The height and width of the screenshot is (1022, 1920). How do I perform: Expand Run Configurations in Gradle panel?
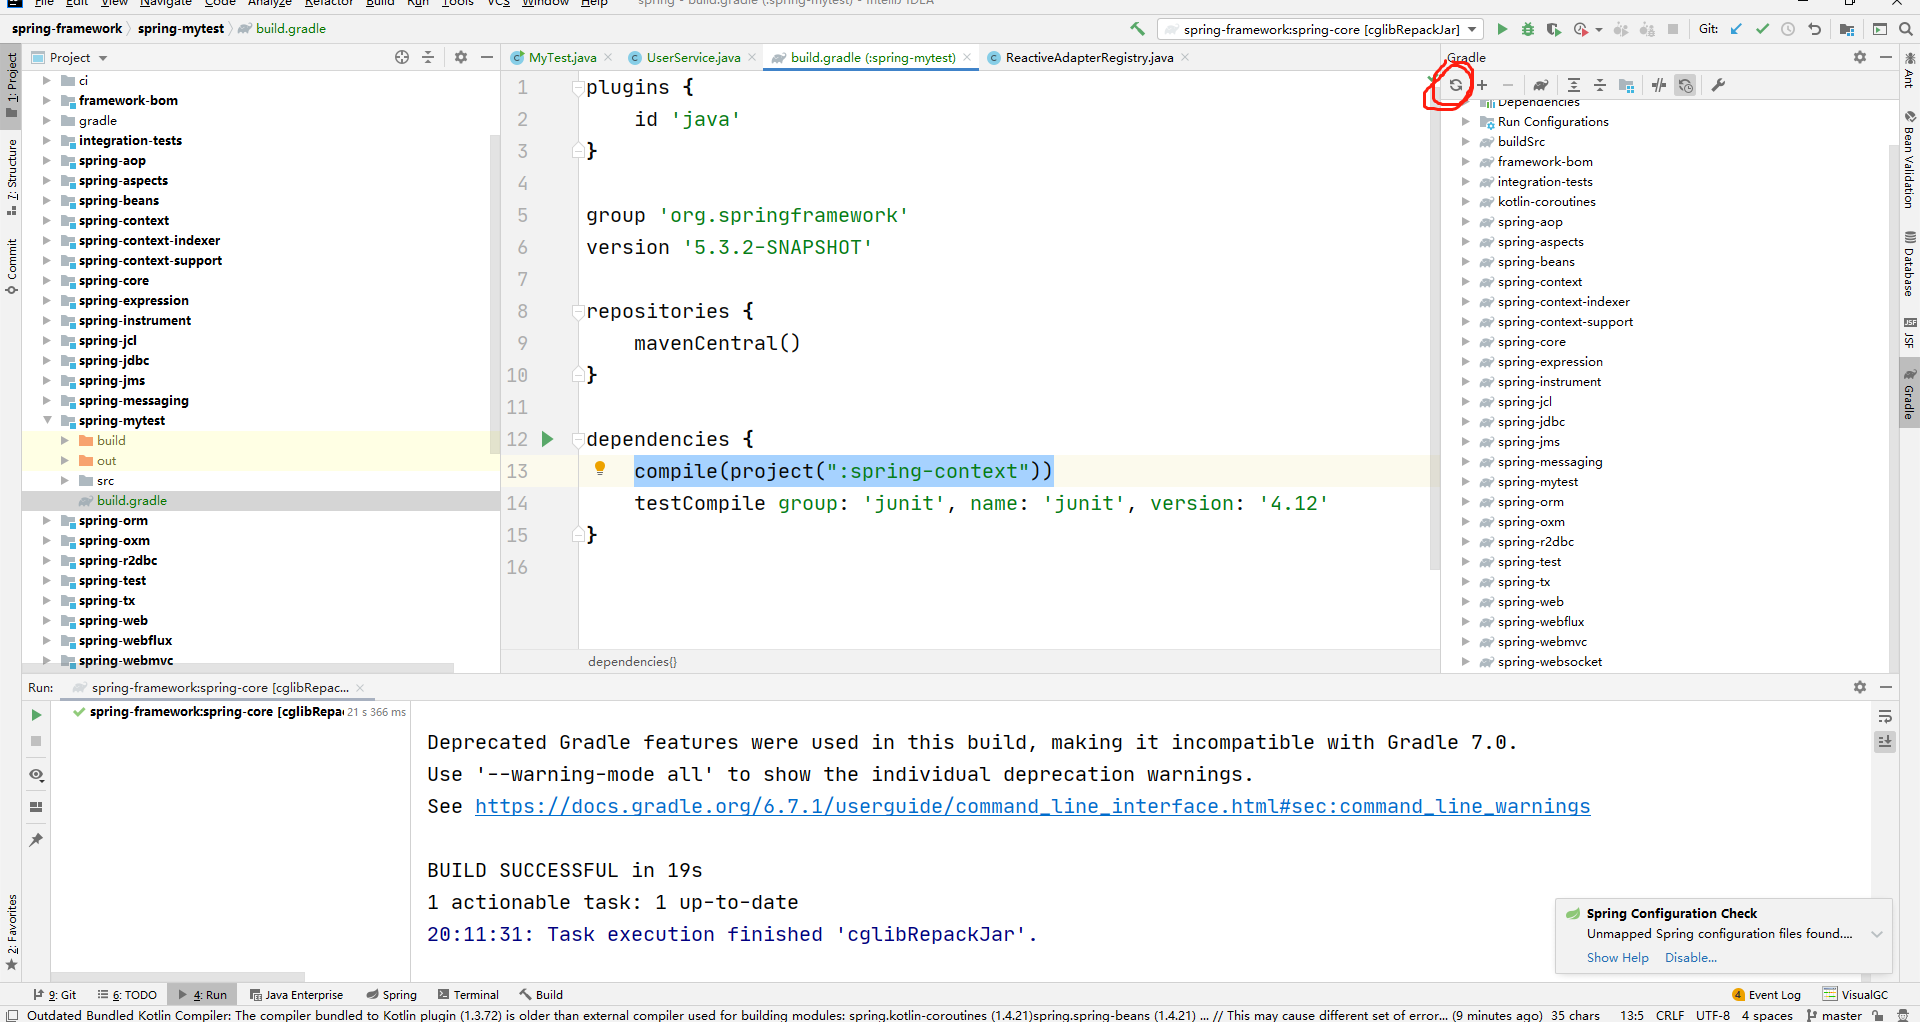pos(1465,122)
